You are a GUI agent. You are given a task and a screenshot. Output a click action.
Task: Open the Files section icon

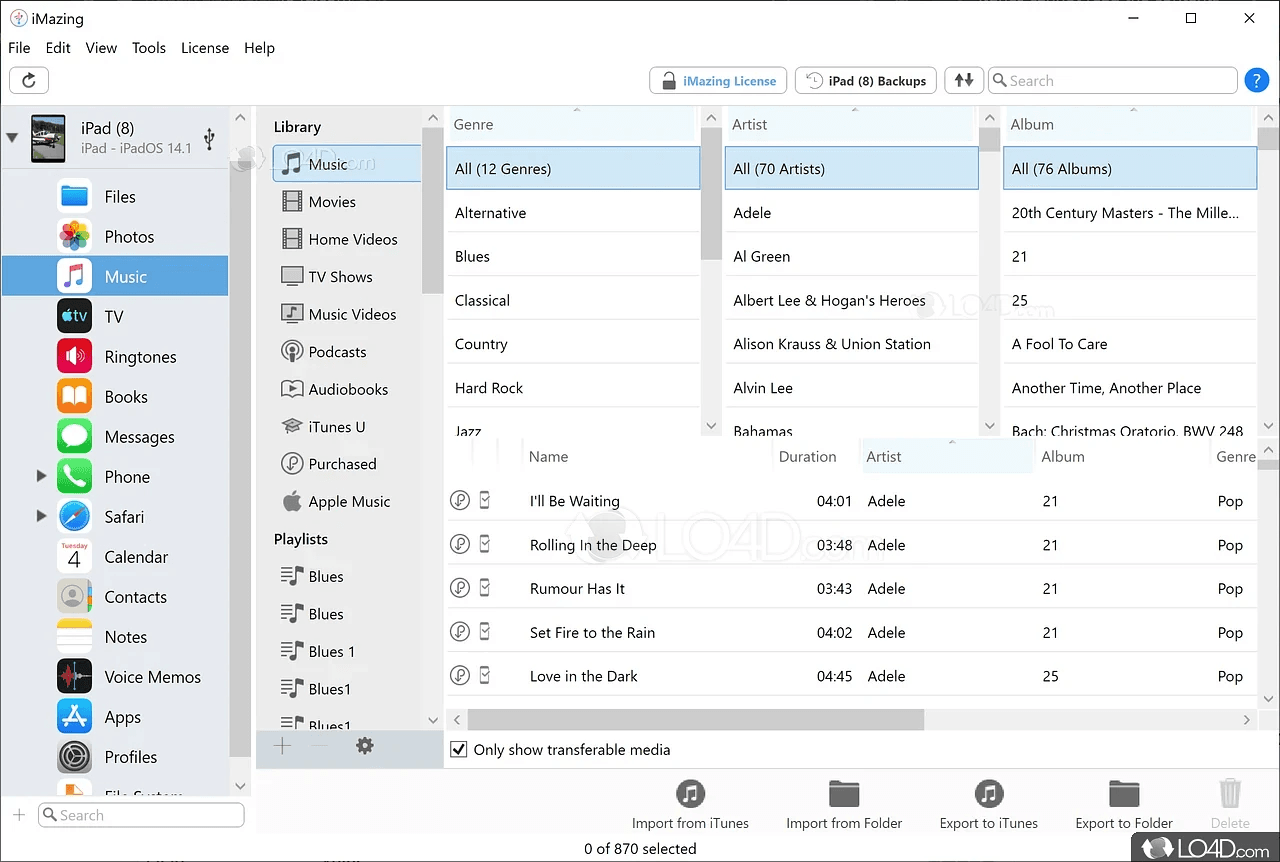(74, 197)
